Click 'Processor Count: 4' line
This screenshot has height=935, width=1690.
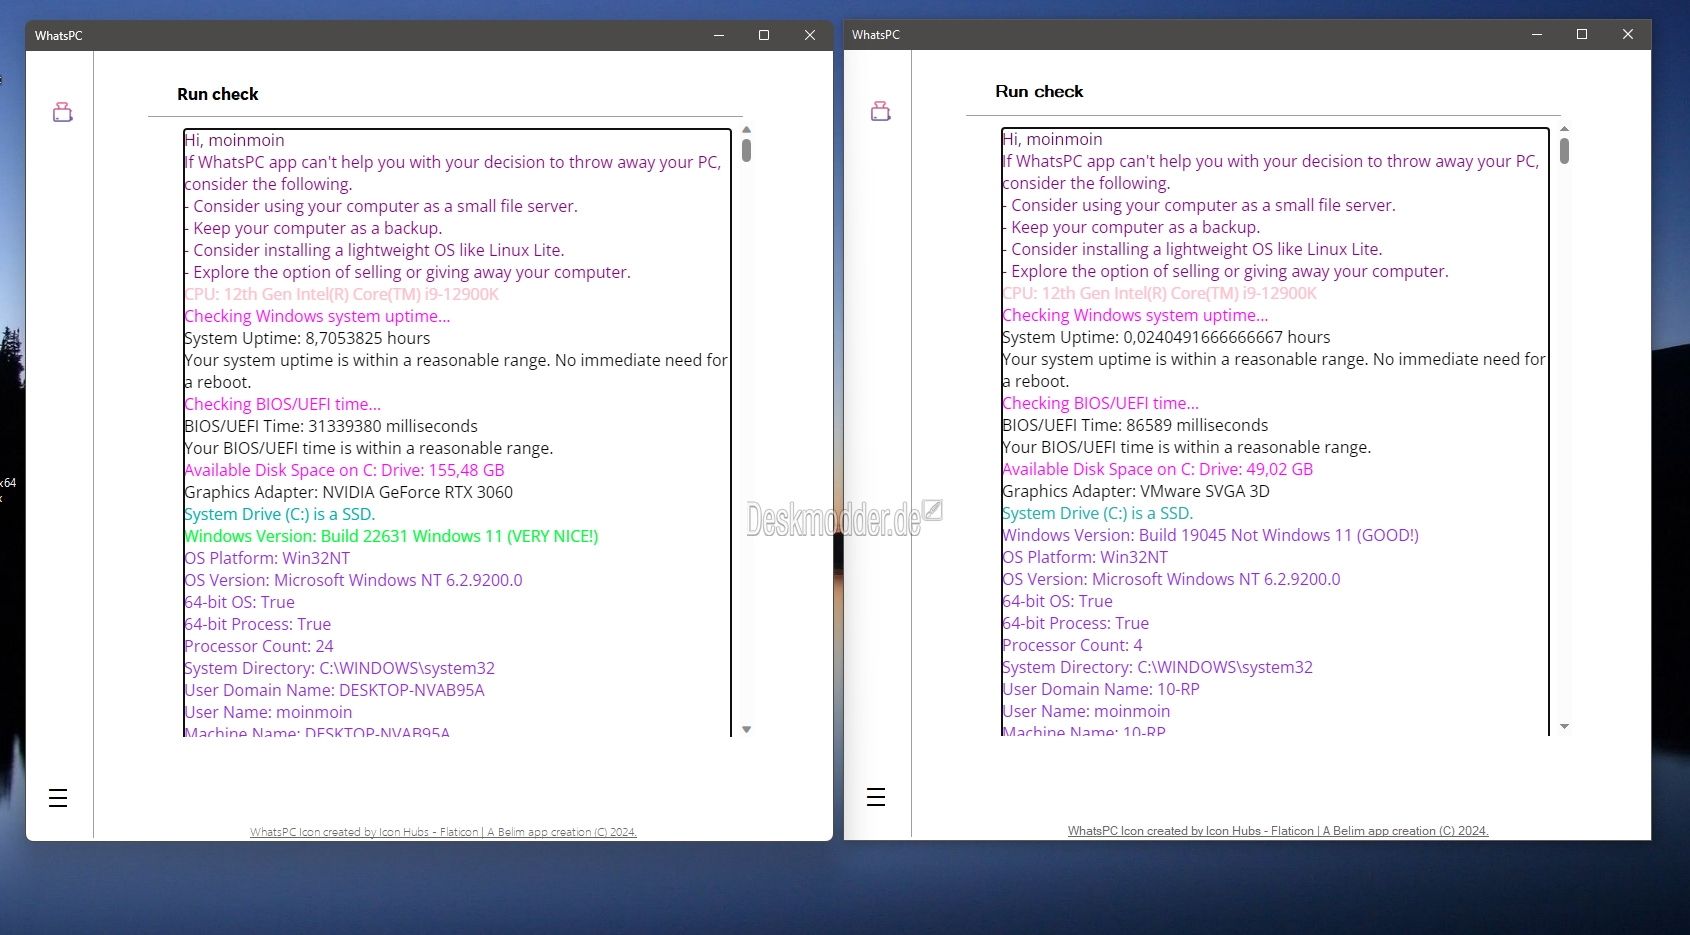(1072, 645)
